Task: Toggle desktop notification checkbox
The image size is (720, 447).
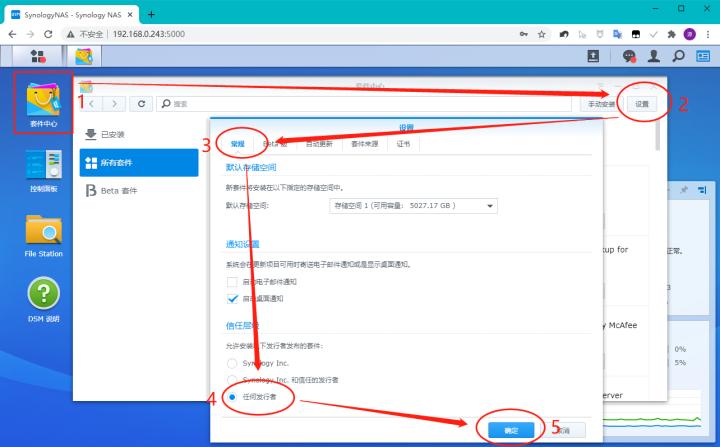Action: [x=232, y=299]
